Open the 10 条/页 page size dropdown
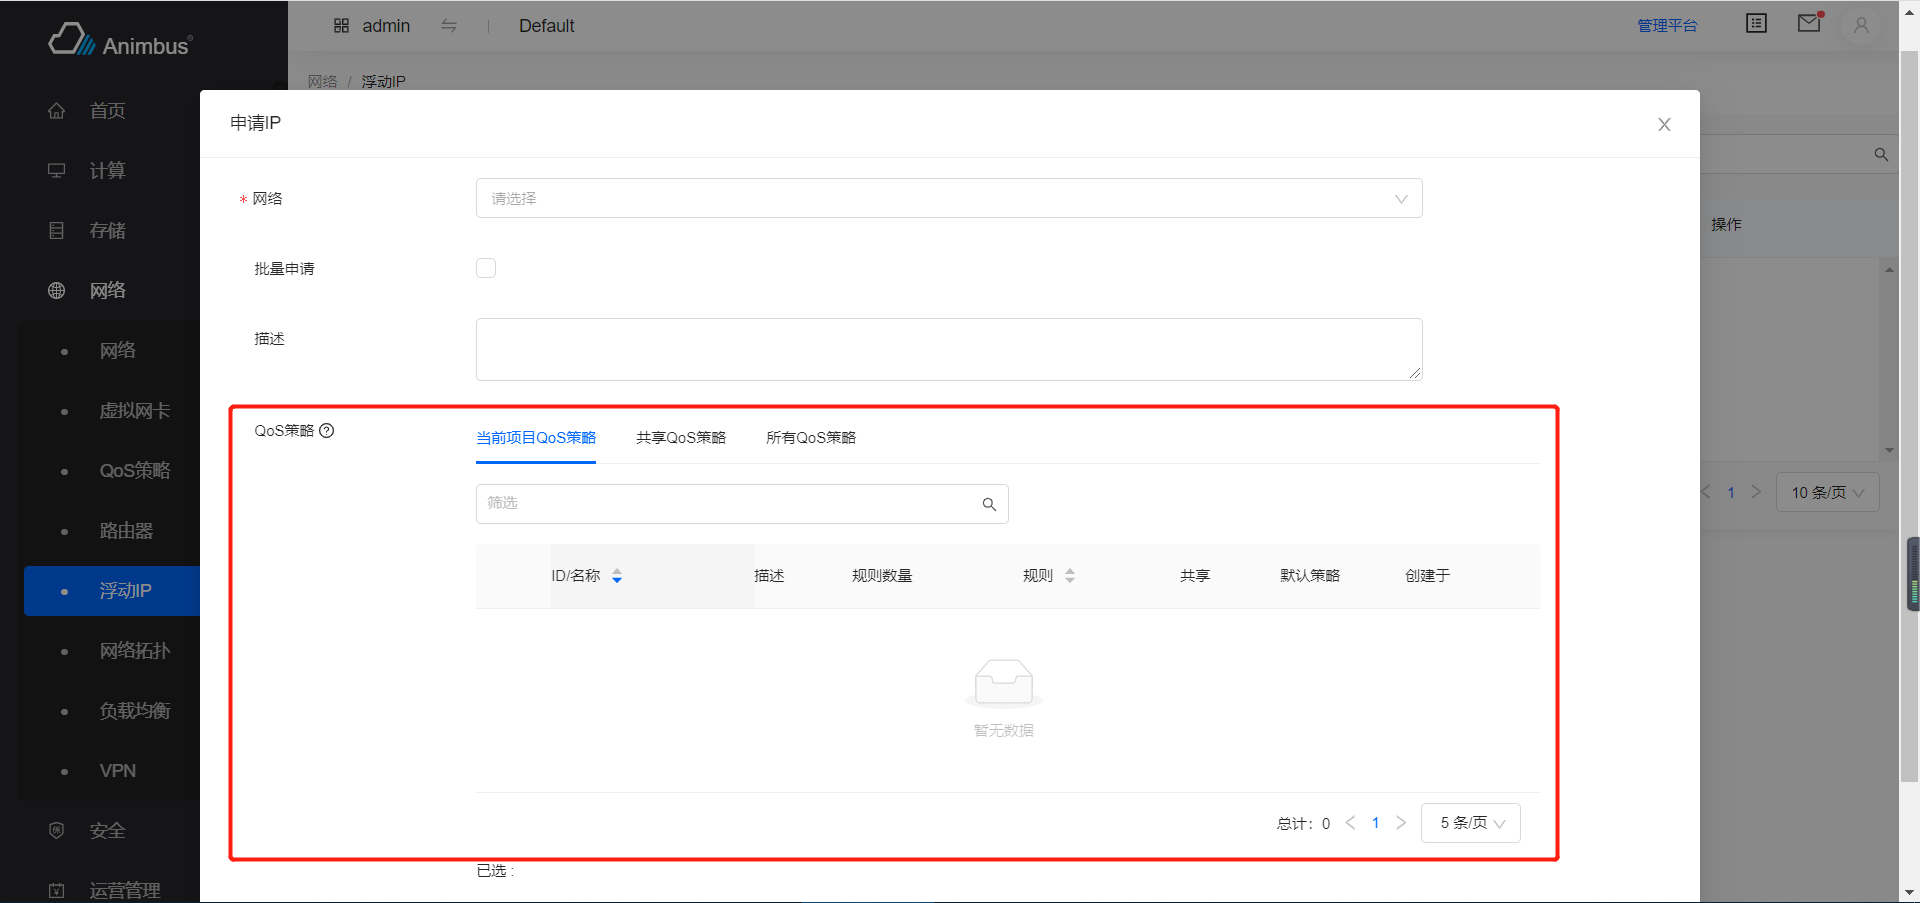This screenshot has width=1920, height=903. click(x=1827, y=492)
